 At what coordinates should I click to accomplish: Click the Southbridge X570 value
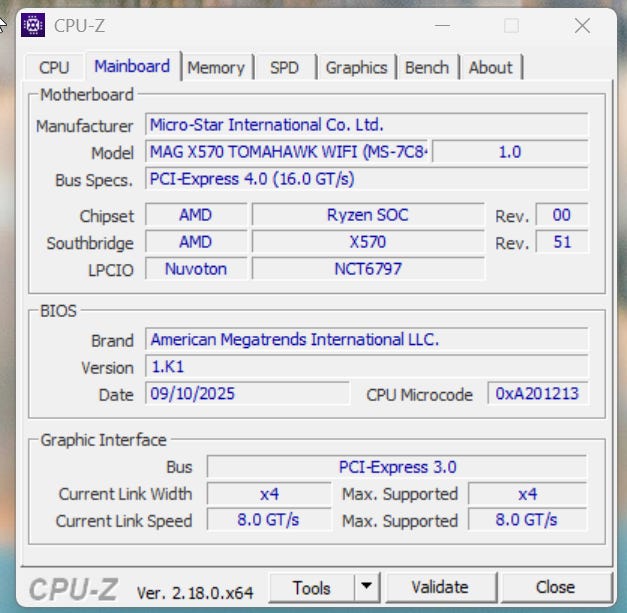click(x=368, y=242)
